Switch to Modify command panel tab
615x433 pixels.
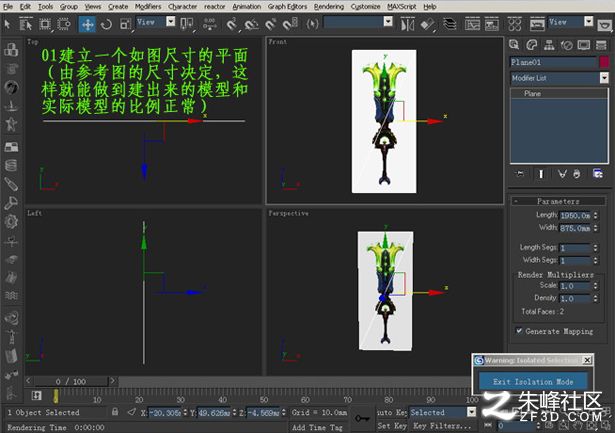tap(531, 45)
